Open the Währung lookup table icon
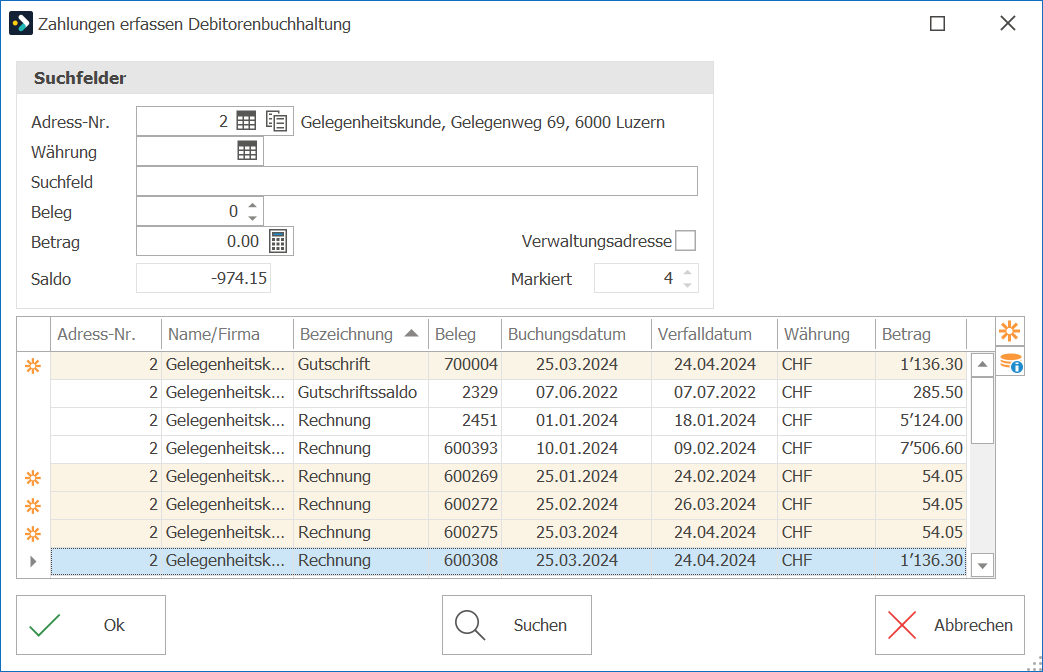 pos(247,151)
